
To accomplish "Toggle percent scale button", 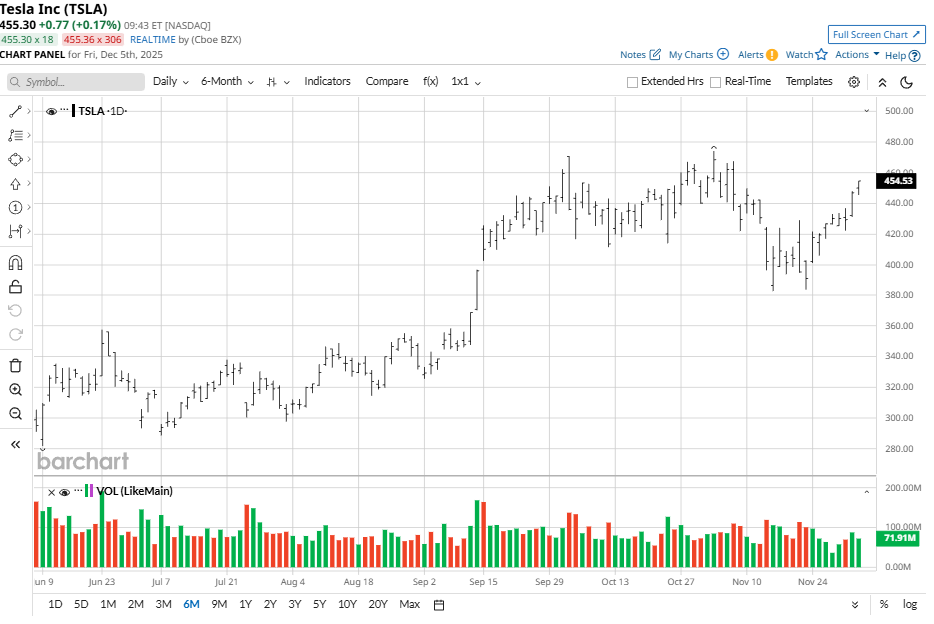I will [884, 604].
